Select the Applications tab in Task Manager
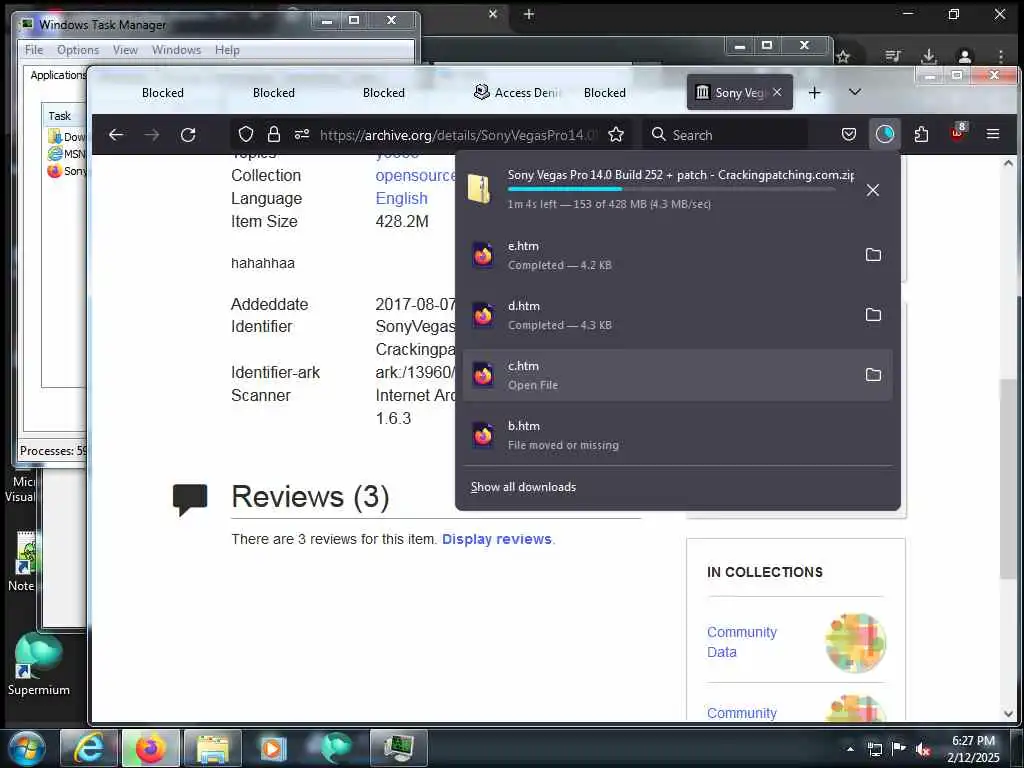Image resolution: width=1024 pixels, height=768 pixels. pyautogui.click(x=57, y=75)
